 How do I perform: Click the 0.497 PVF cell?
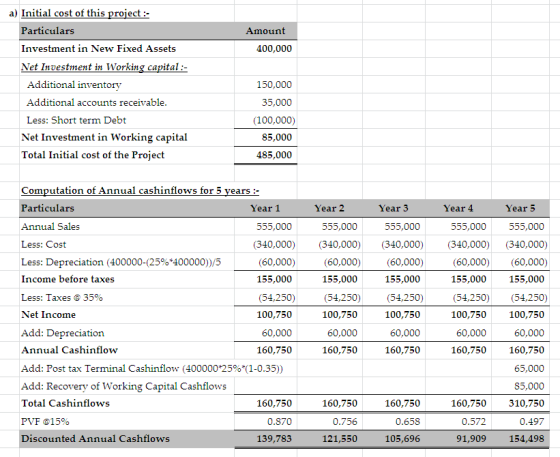pyautogui.click(x=532, y=422)
